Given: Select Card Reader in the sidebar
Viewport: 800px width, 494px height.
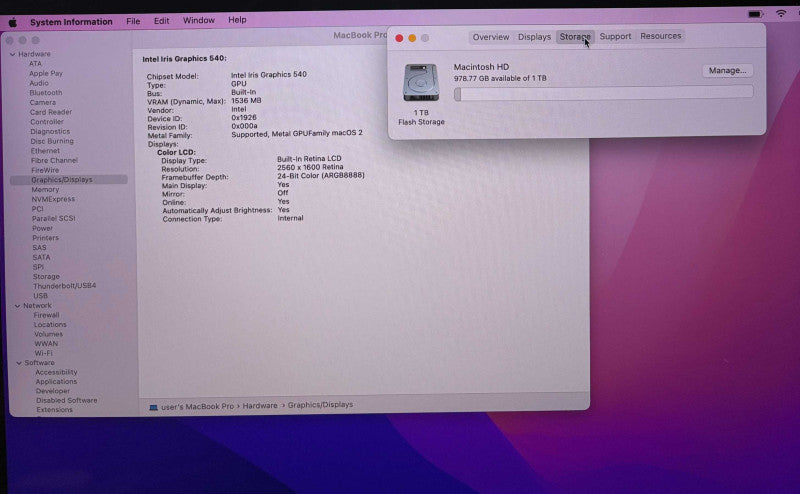Looking at the screenshot, I should coord(51,112).
